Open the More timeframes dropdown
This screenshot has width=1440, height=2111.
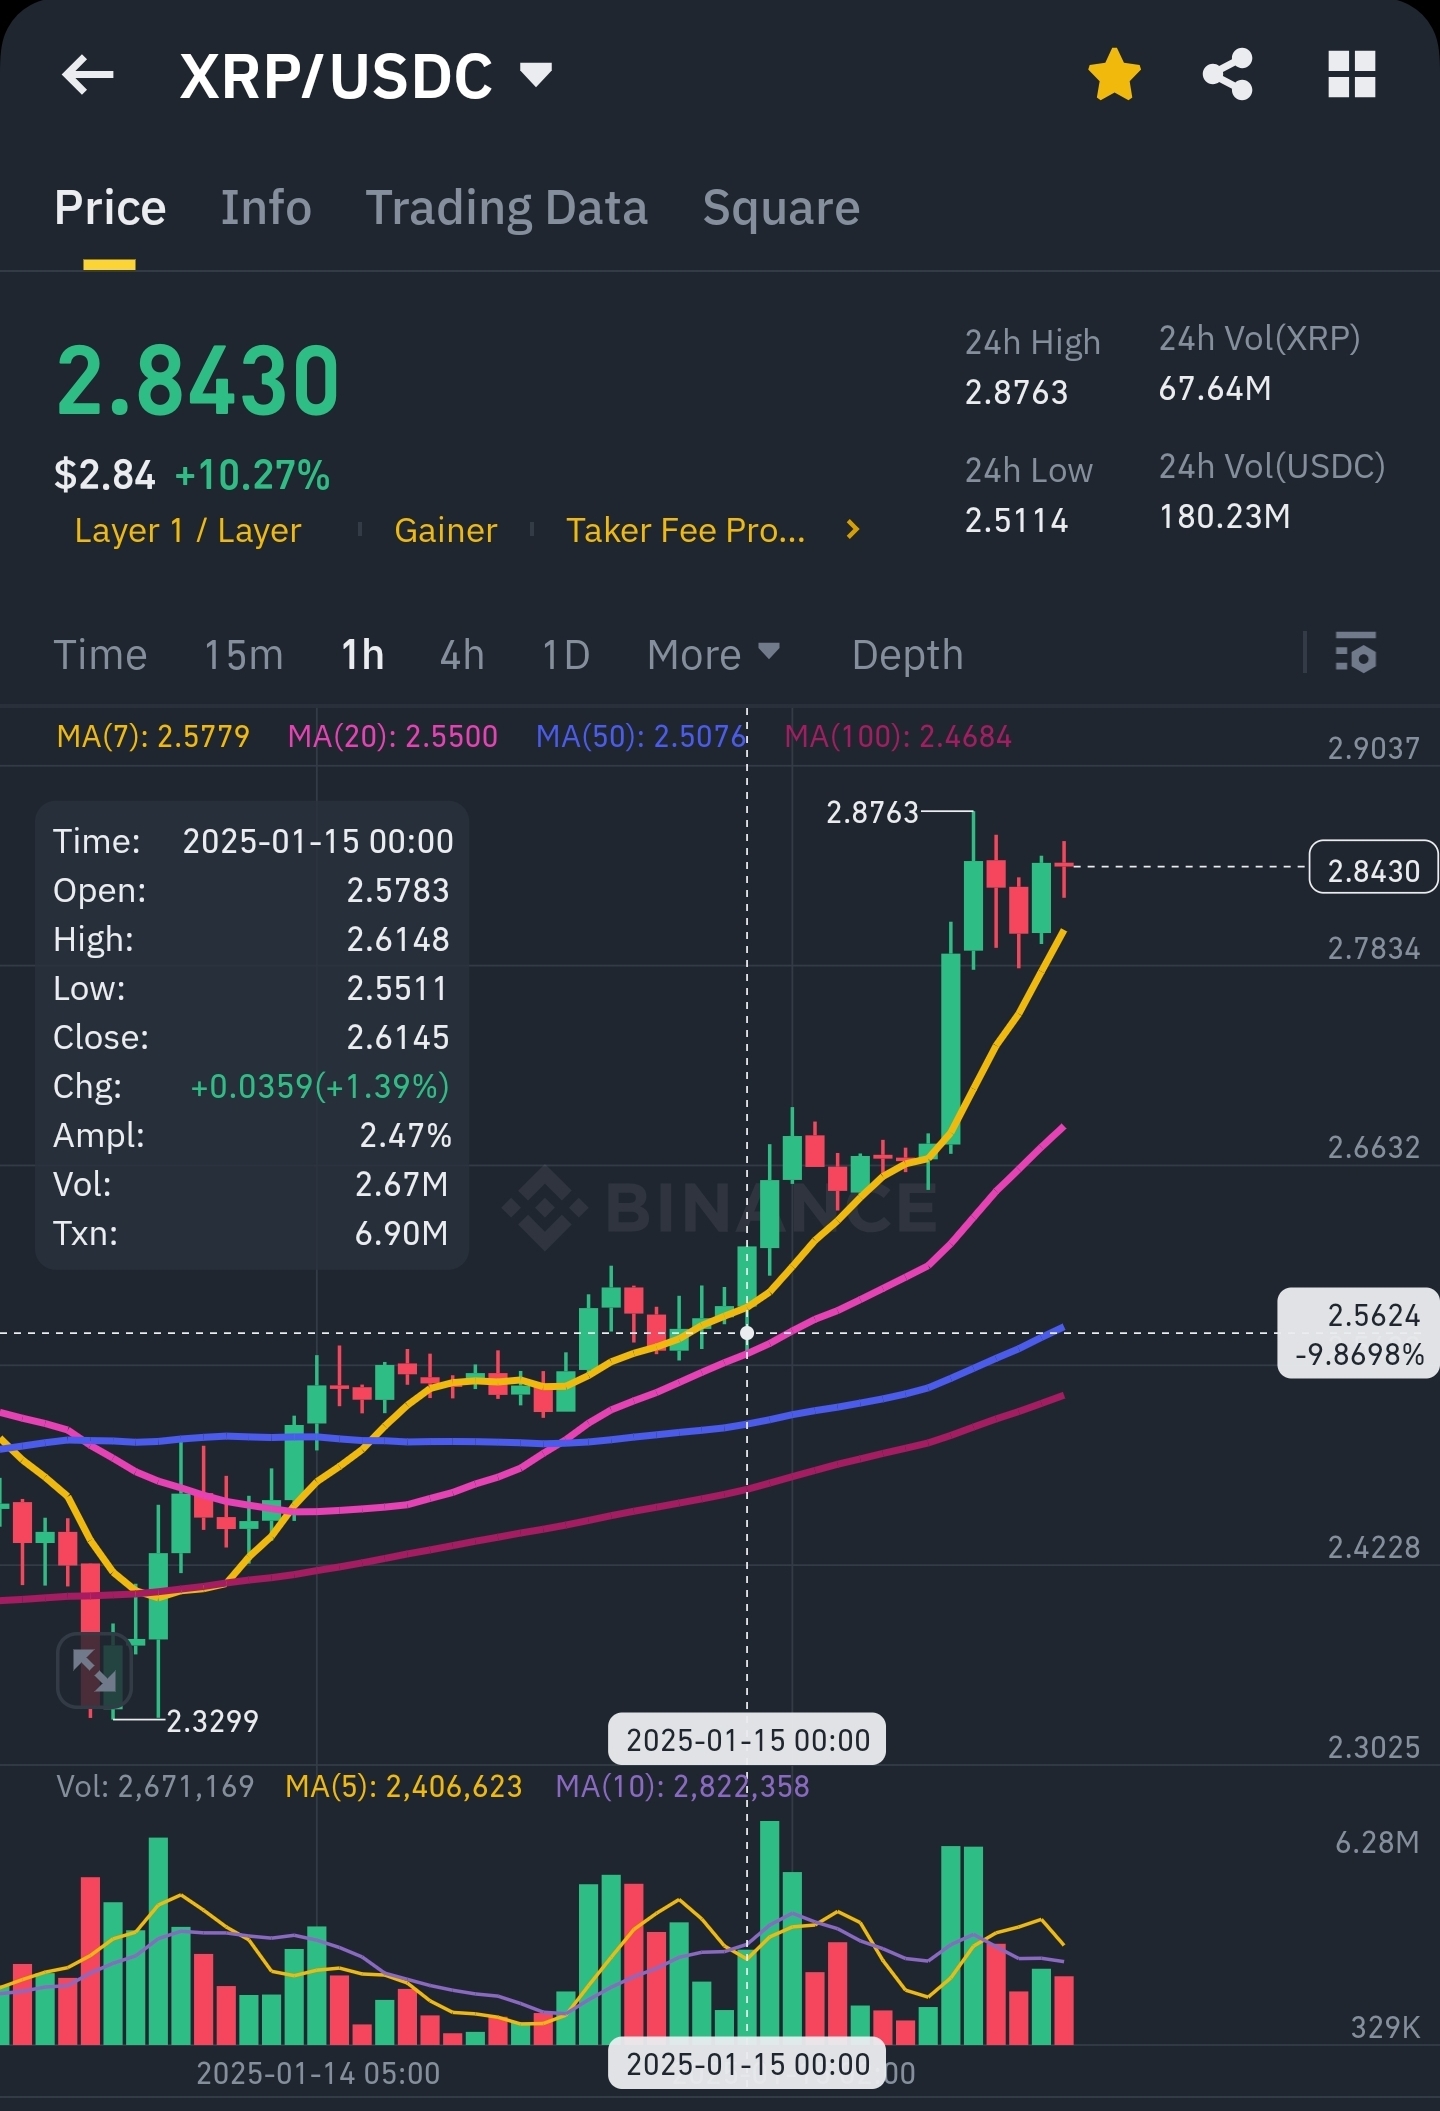pos(713,655)
